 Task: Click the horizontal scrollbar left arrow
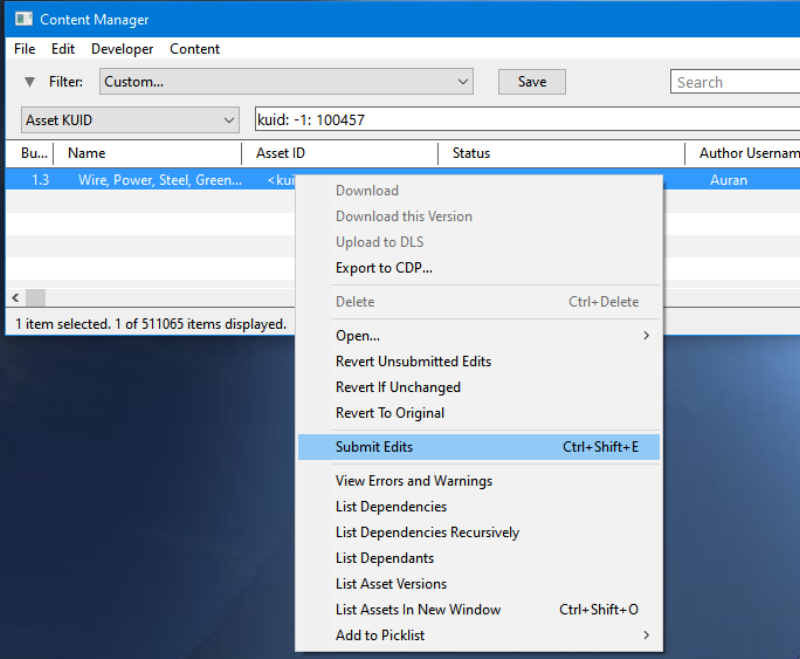[15, 297]
